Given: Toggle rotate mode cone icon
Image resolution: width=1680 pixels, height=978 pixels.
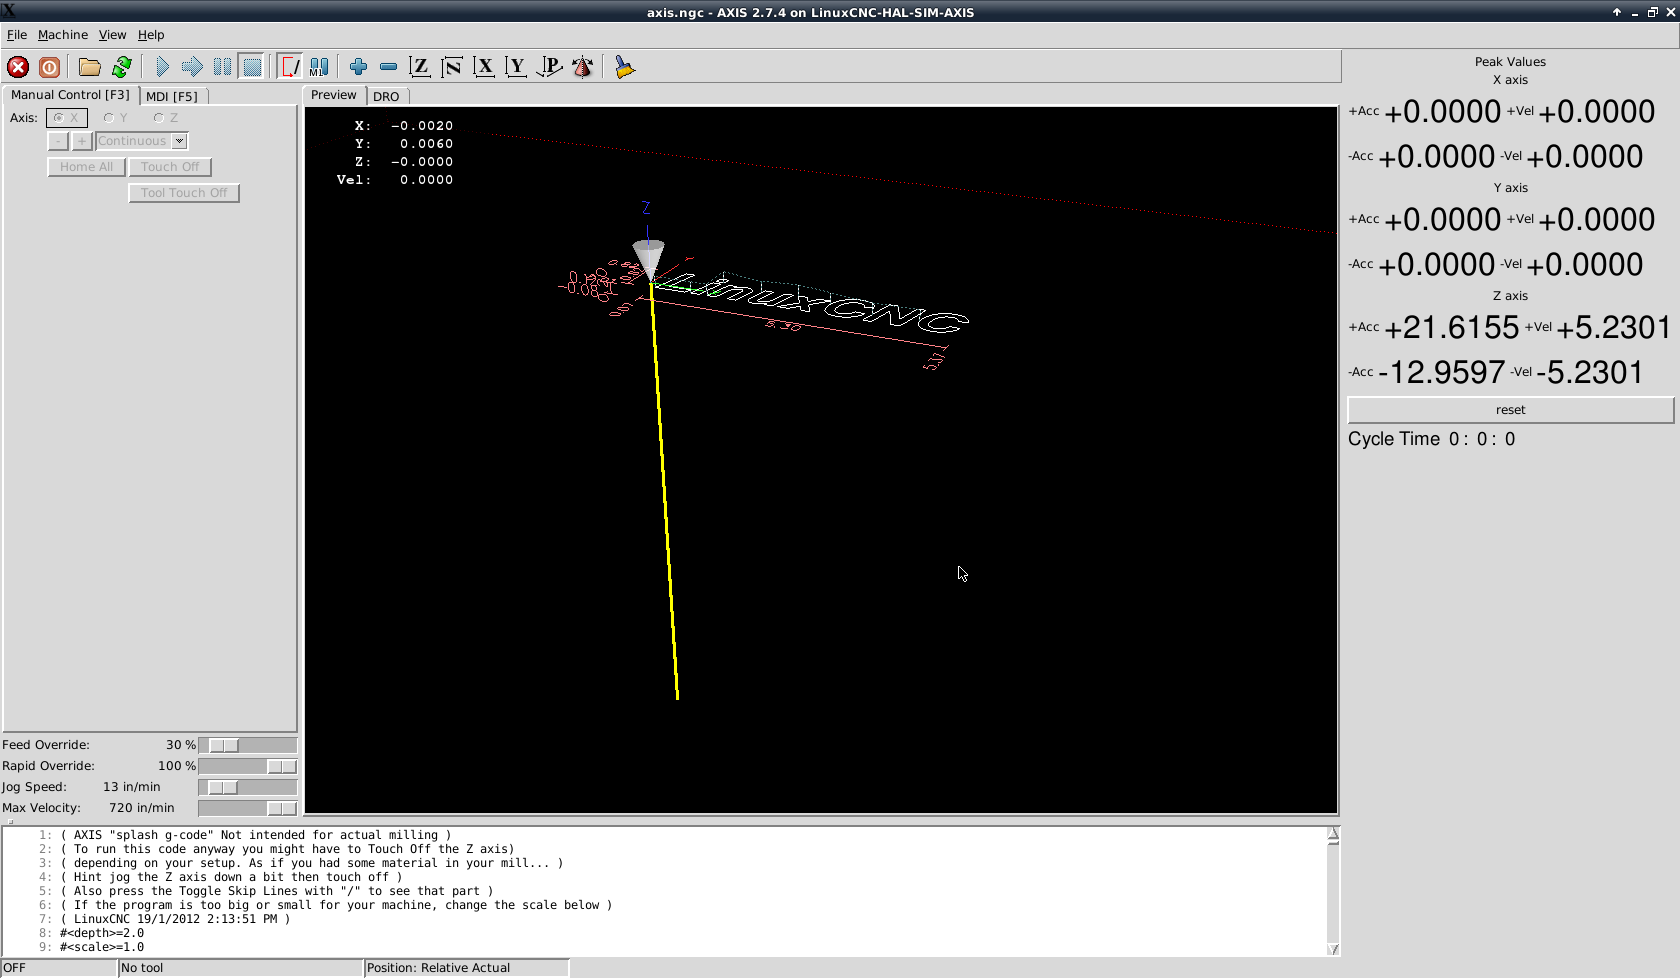Looking at the screenshot, I should [582, 67].
